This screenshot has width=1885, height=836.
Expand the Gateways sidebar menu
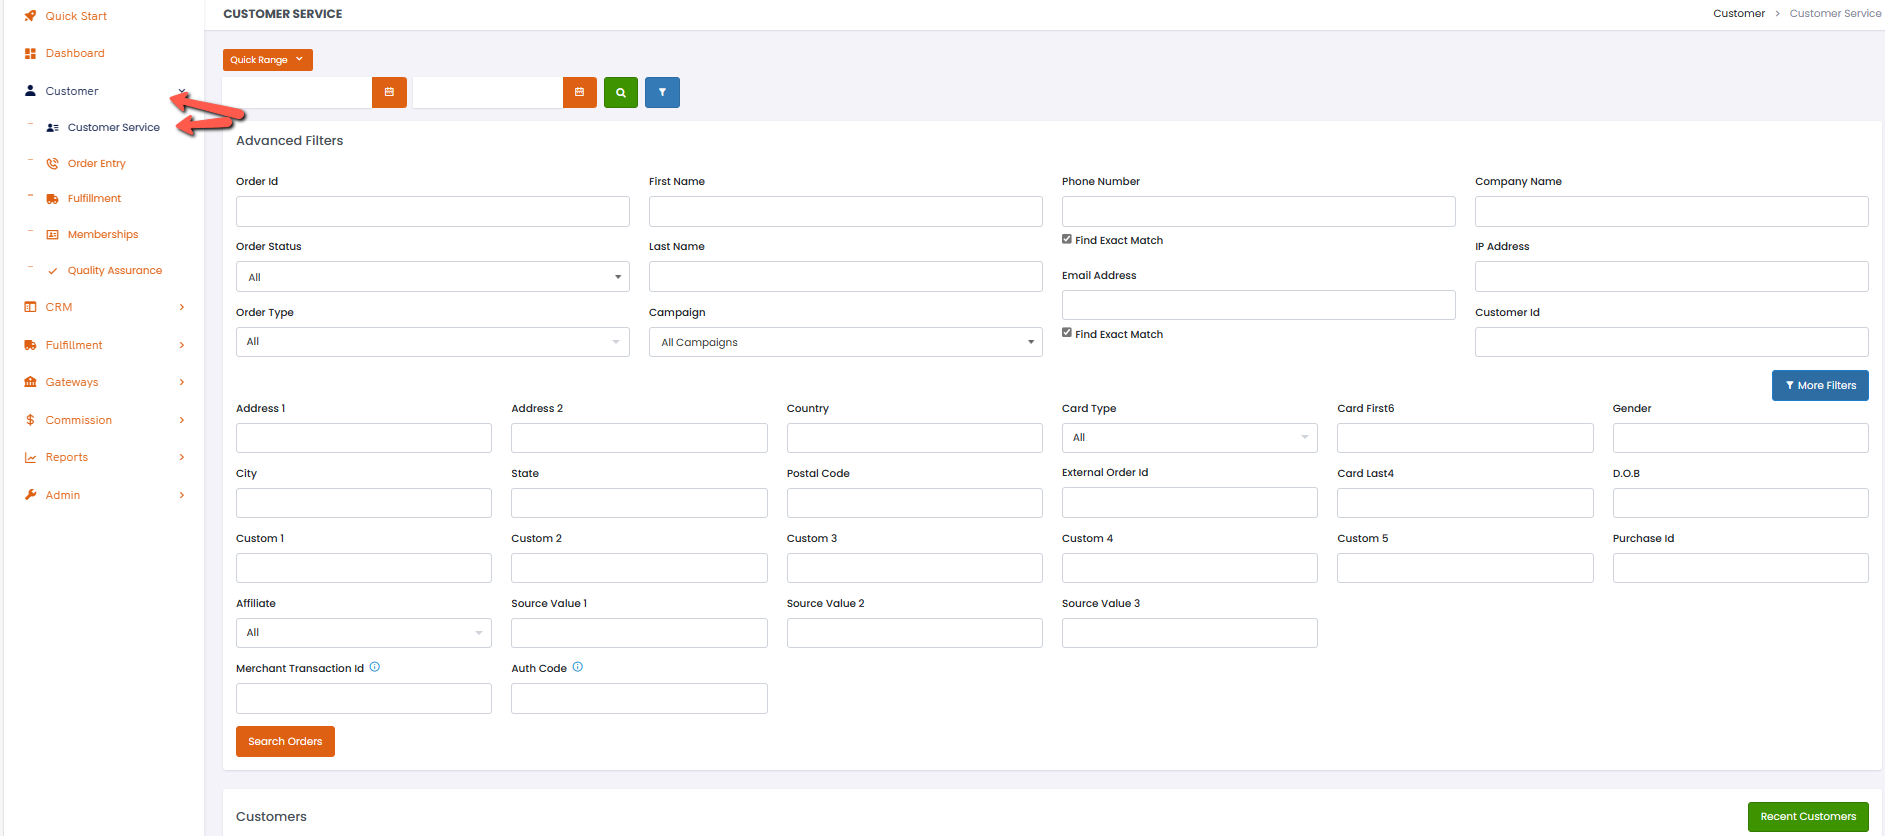point(72,382)
